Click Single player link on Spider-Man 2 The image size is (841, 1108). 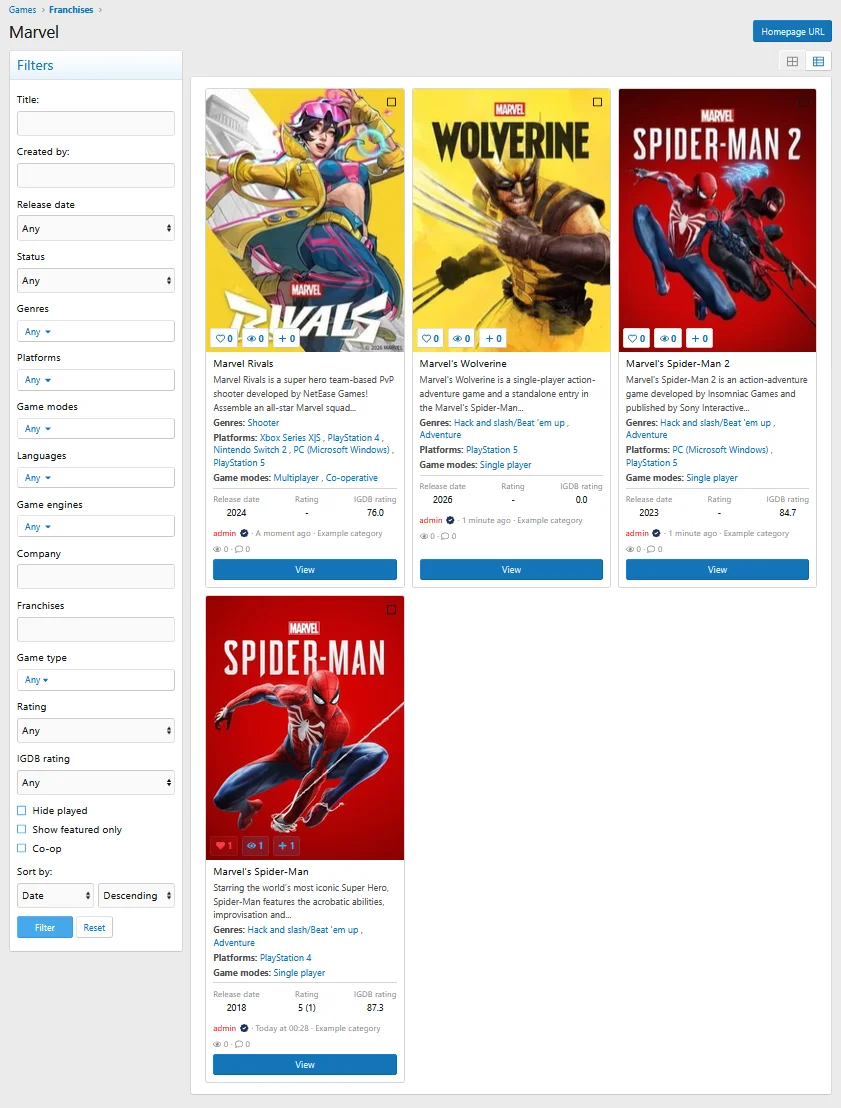pyautogui.click(x=712, y=478)
